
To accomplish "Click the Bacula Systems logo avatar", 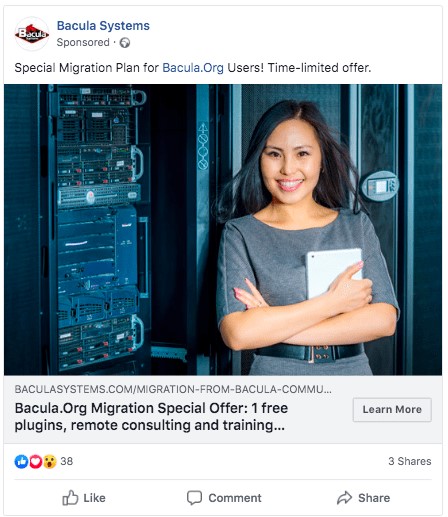I will [32, 34].
